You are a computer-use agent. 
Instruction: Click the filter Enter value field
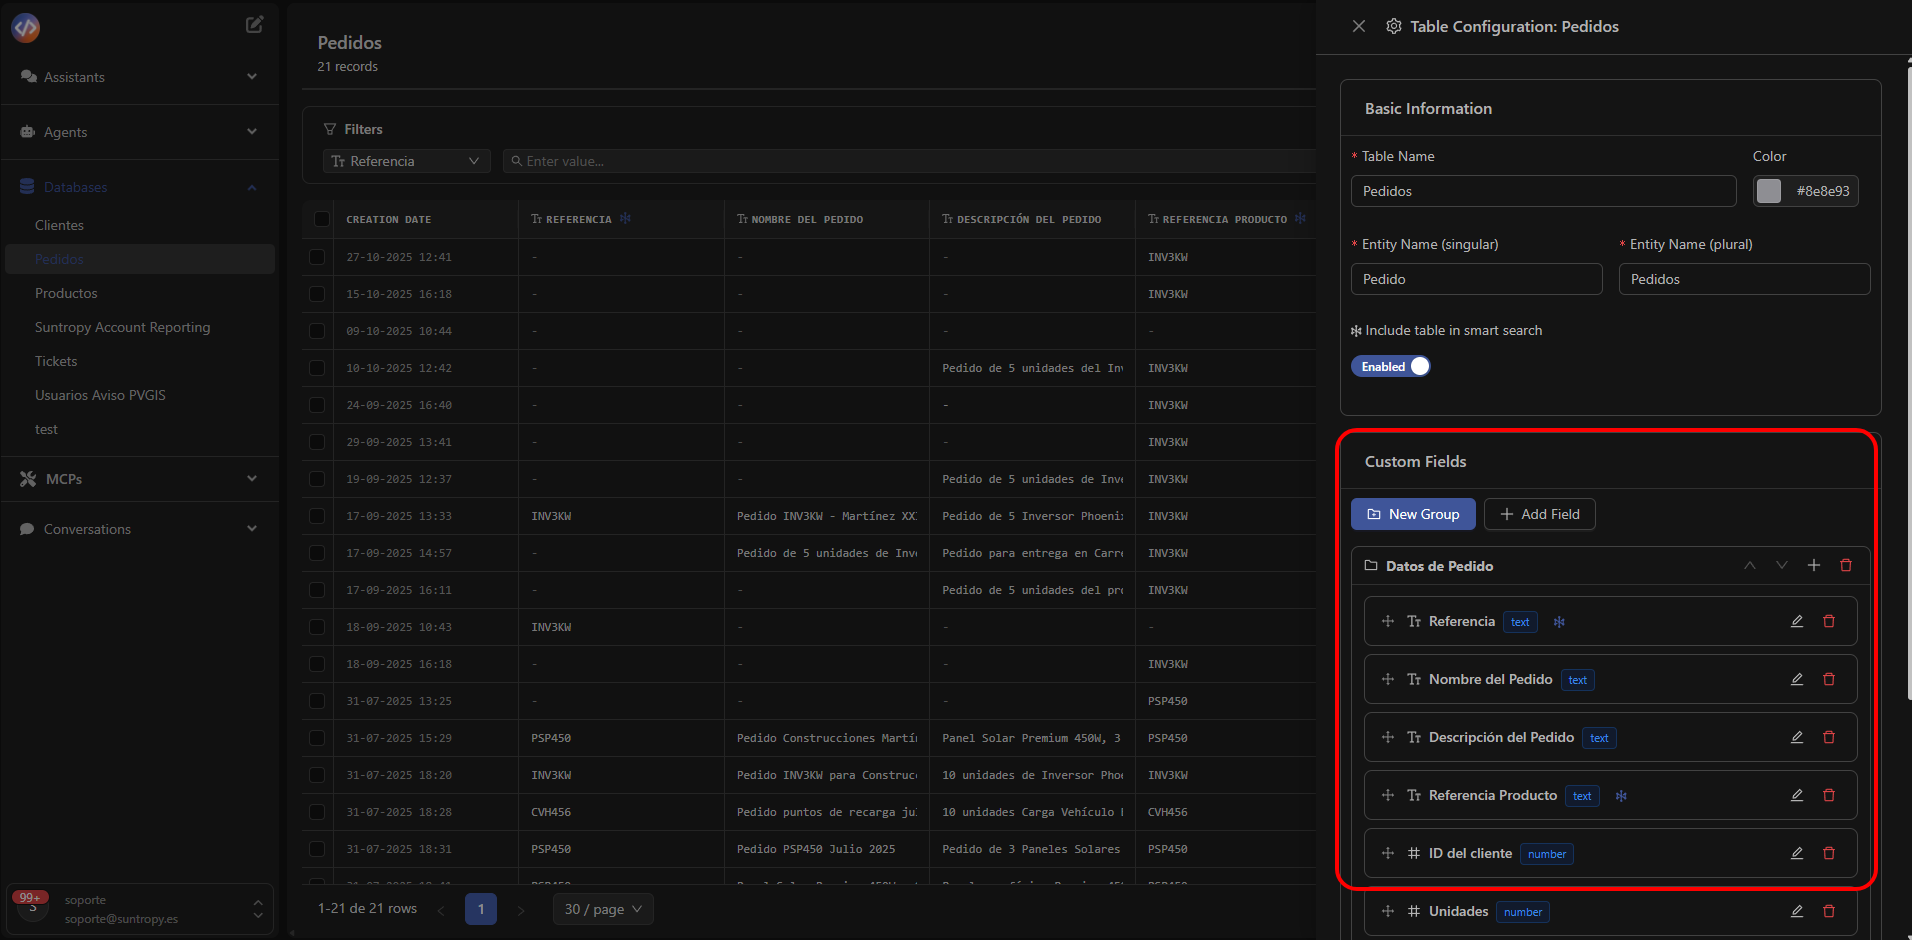pos(910,161)
